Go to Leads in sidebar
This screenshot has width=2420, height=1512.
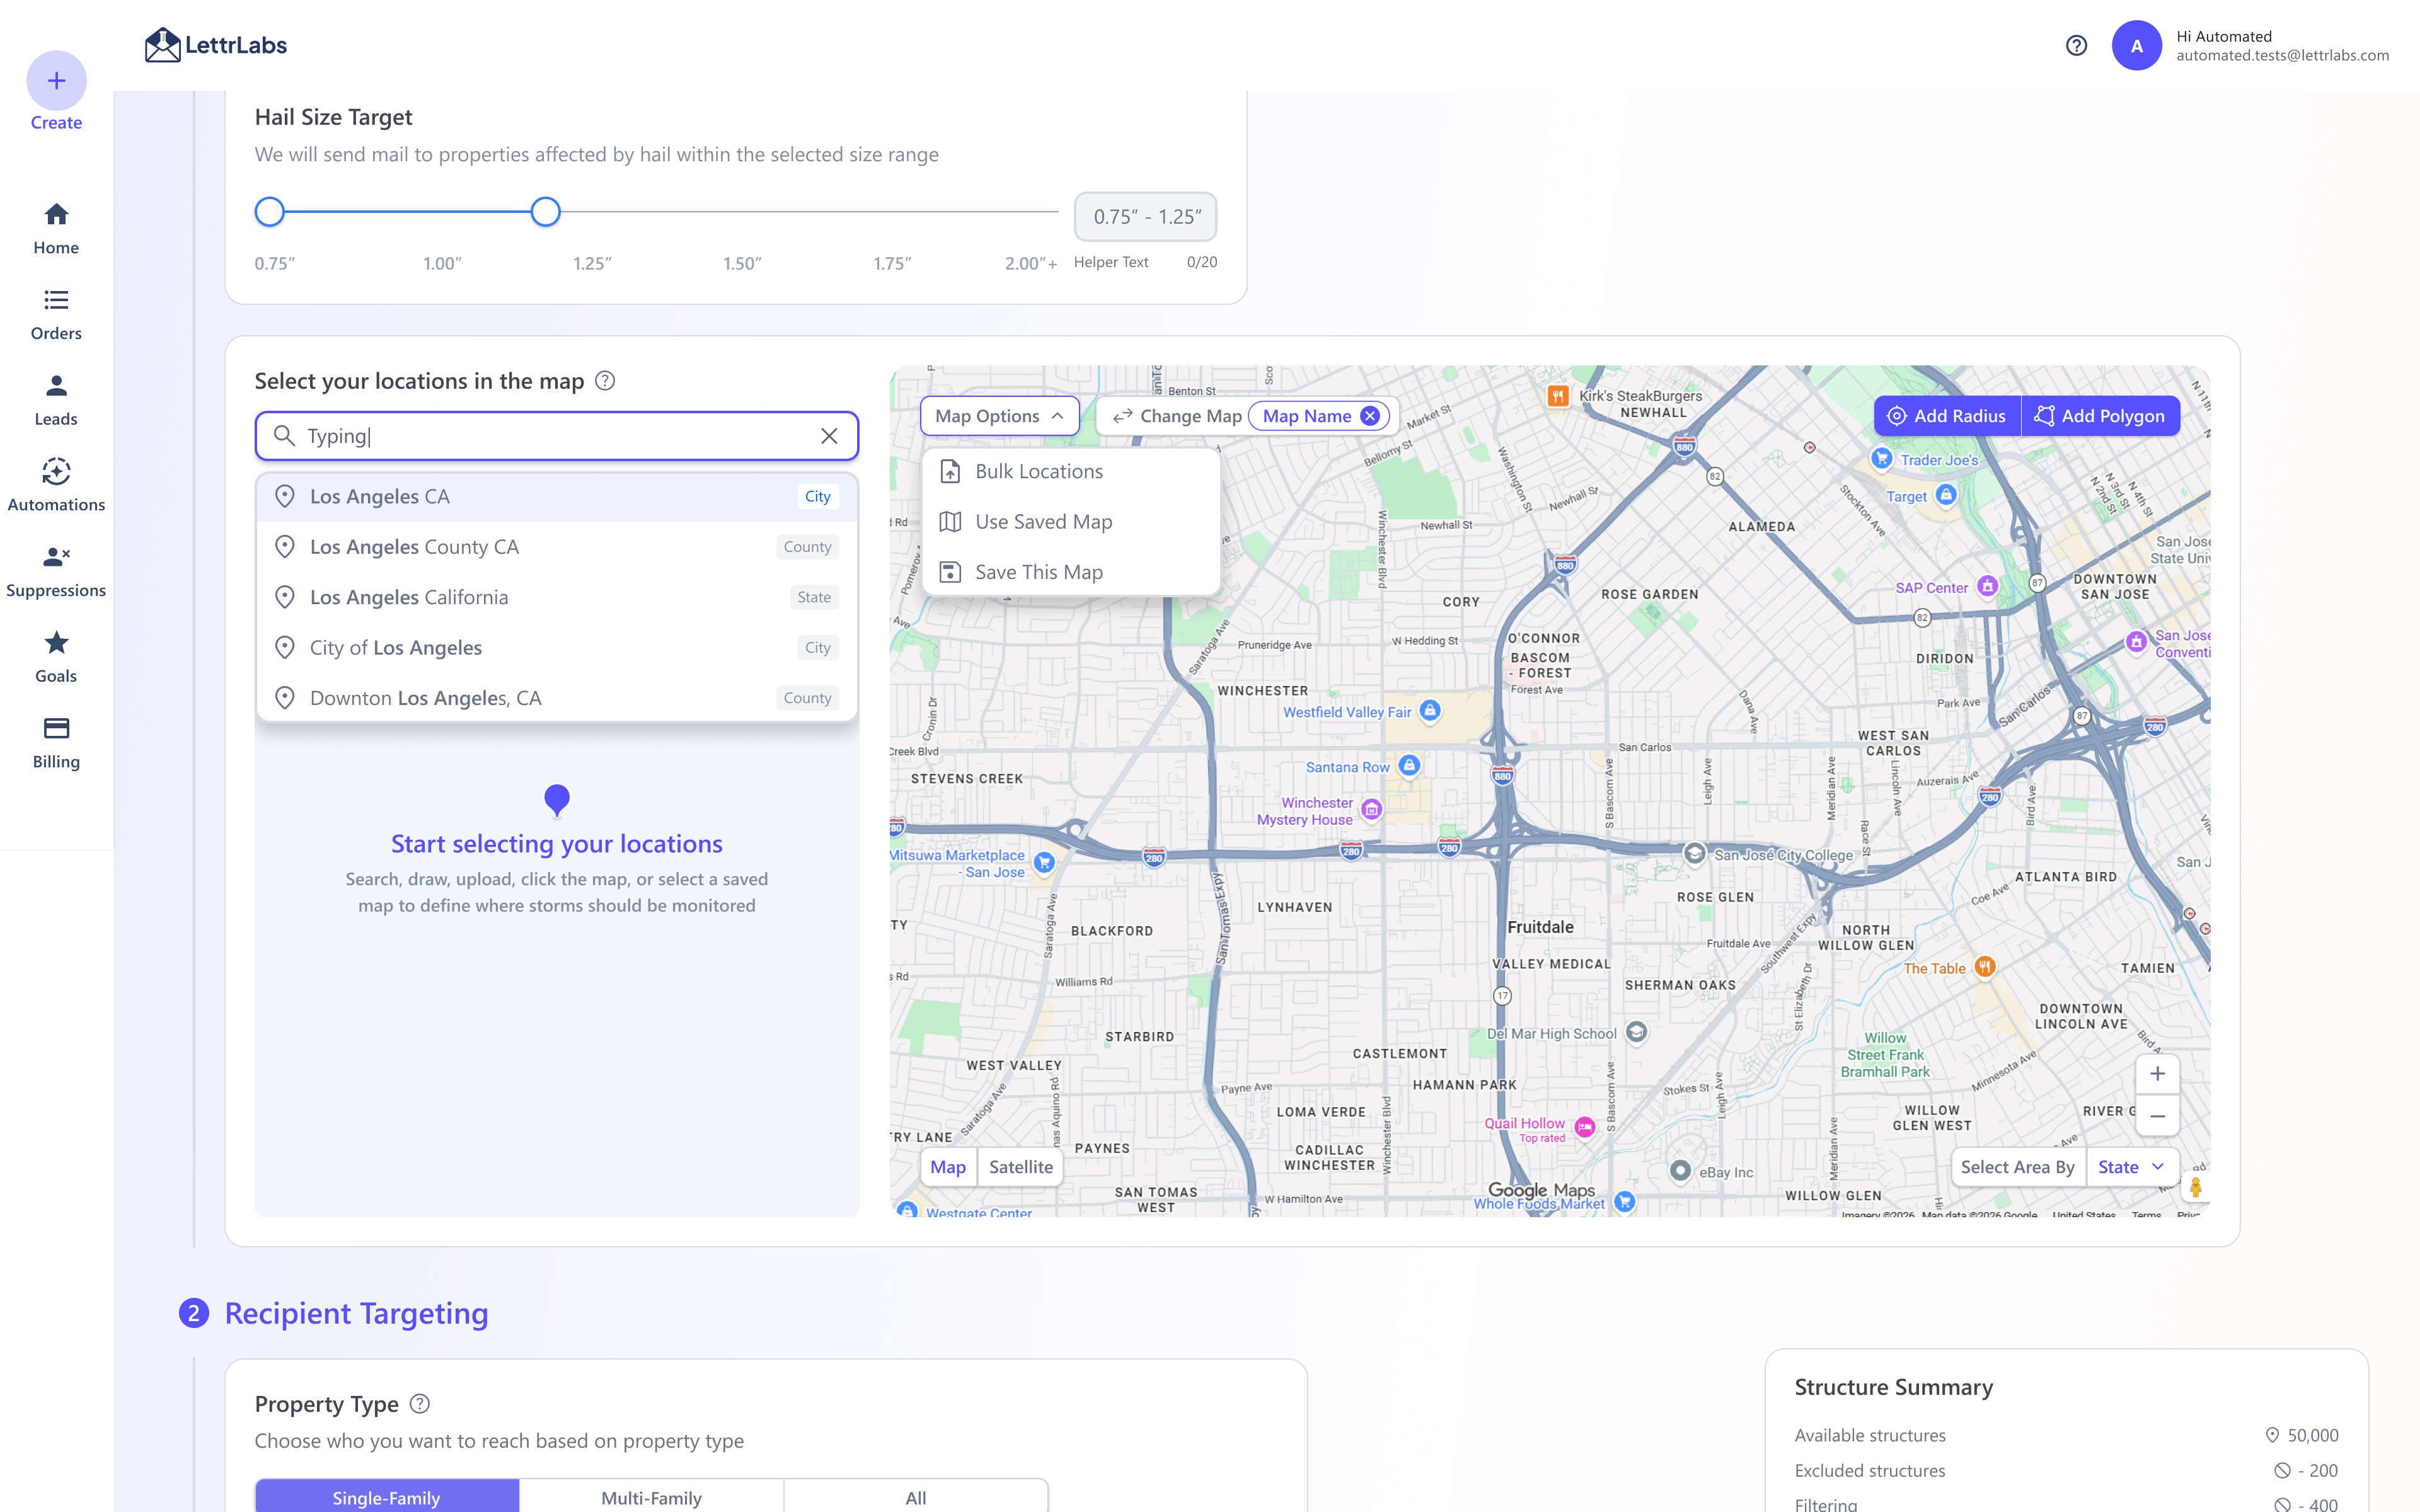(56, 400)
